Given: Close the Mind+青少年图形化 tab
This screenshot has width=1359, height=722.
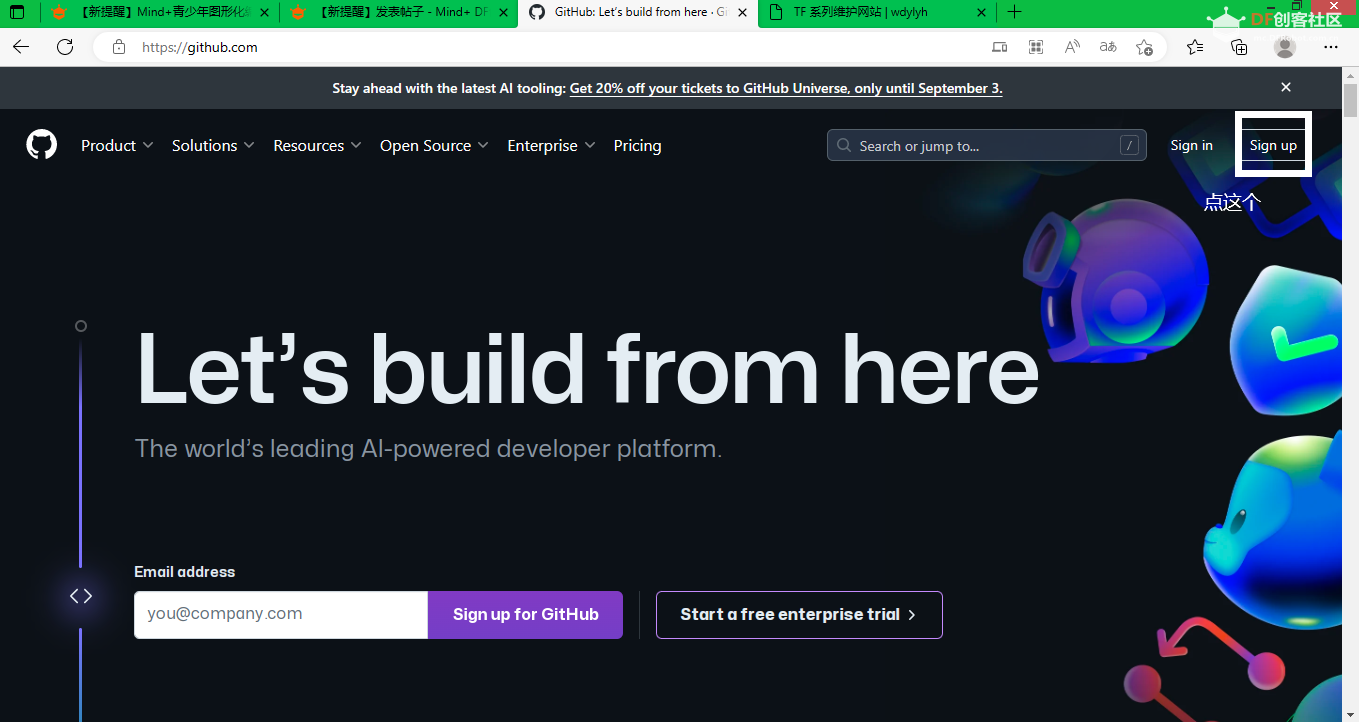Looking at the screenshot, I should (263, 13).
